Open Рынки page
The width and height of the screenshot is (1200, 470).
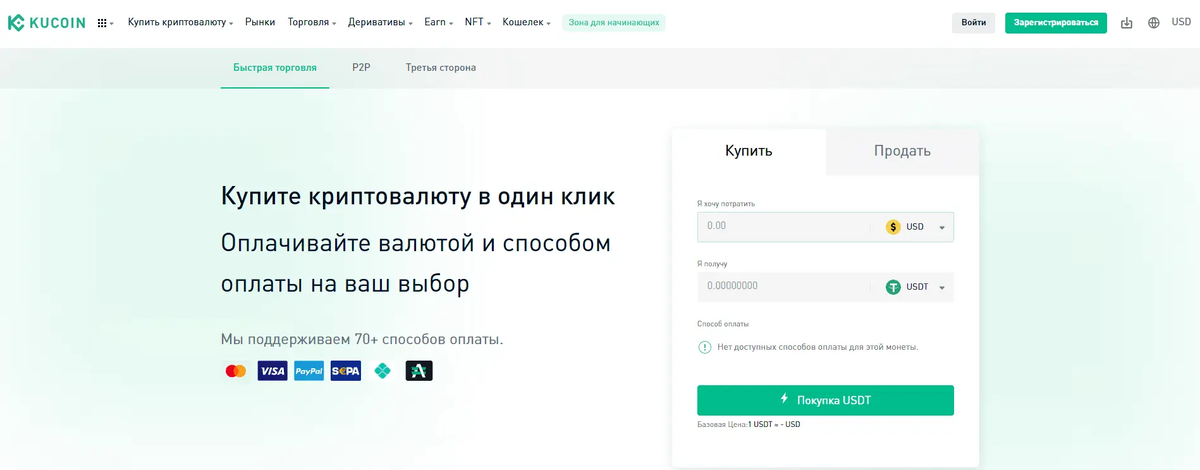[260, 22]
